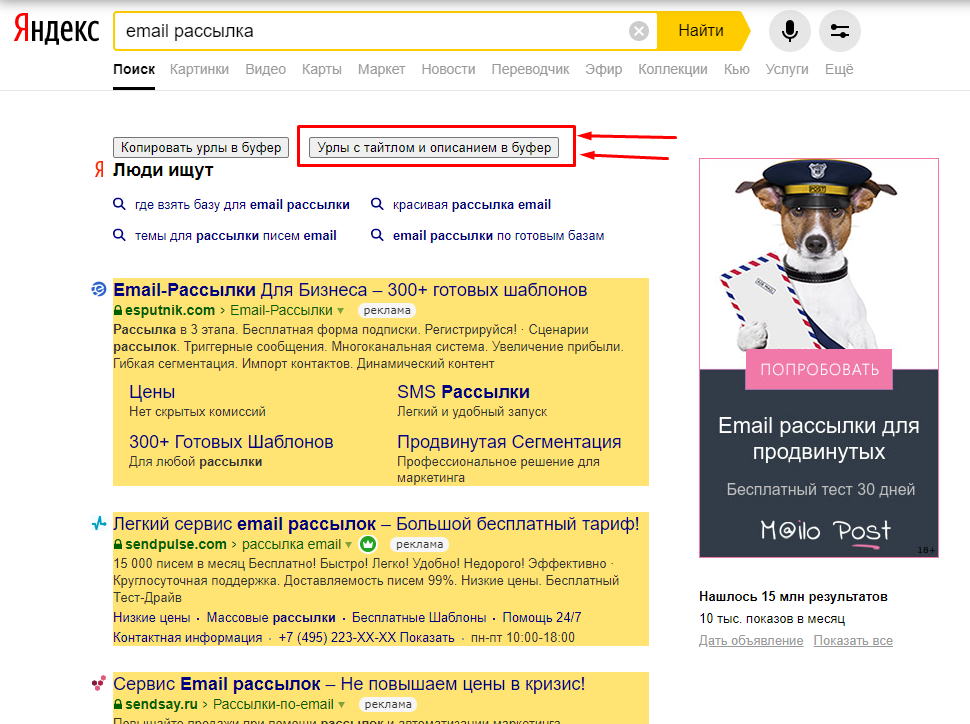Screen dimensions: 970x724
Task: Go to the Карты tab
Action: (322, 69)
